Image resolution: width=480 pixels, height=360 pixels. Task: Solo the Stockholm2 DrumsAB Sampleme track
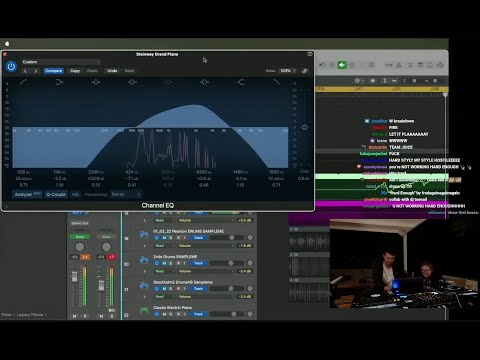[x=171, y=288]
